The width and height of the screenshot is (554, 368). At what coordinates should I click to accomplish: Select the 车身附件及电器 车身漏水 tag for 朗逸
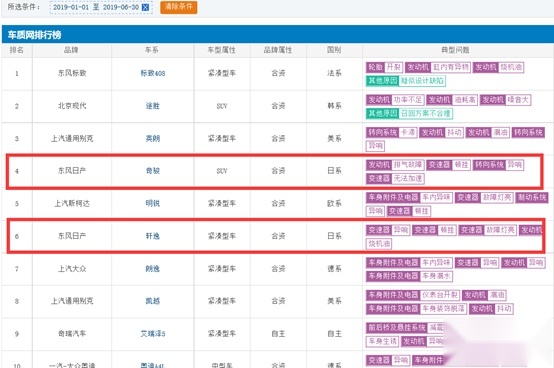(409, 276)
